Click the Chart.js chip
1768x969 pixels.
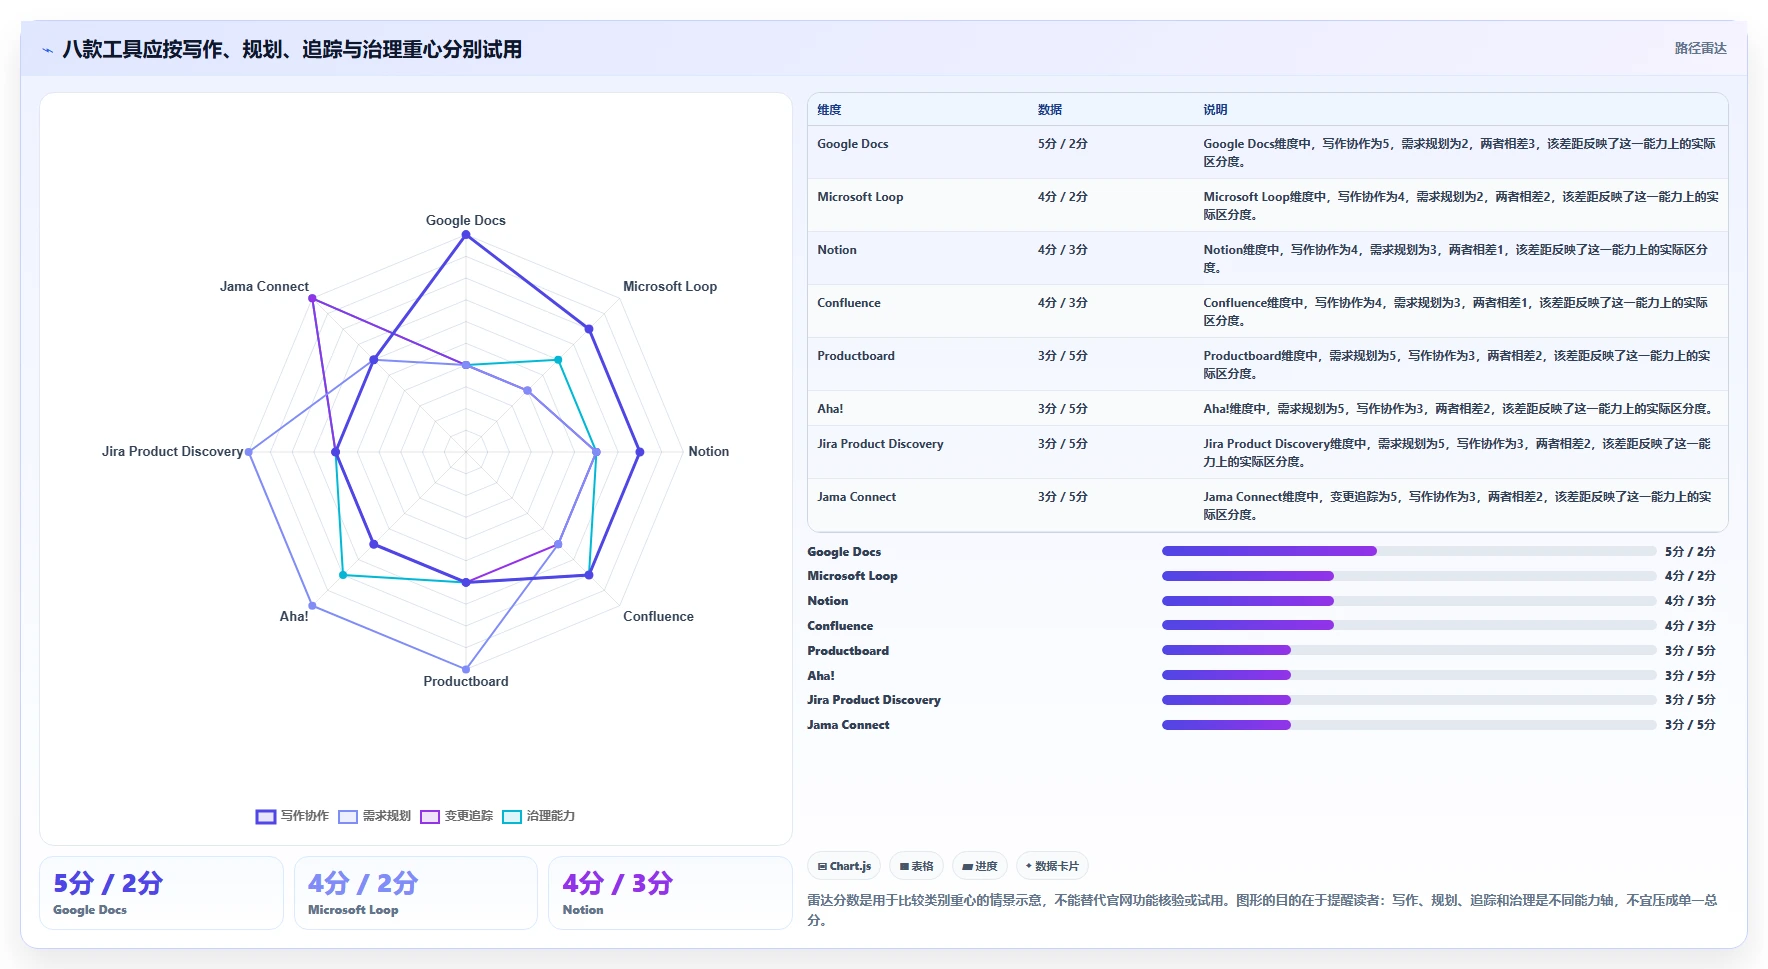tap(844, 866)
